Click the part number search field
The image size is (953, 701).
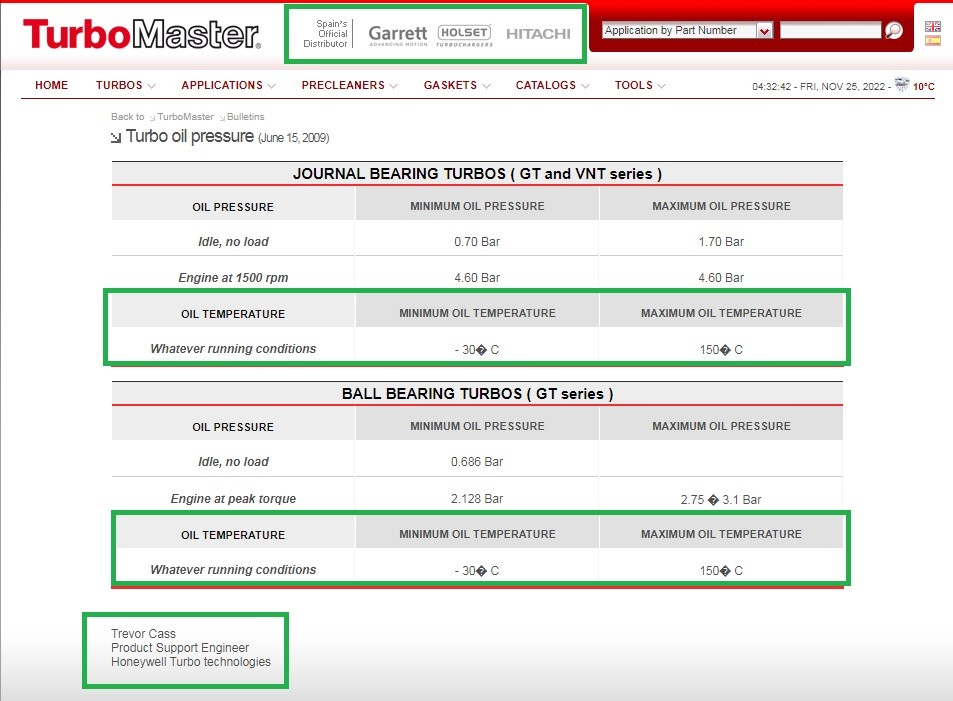click(830, 30)
